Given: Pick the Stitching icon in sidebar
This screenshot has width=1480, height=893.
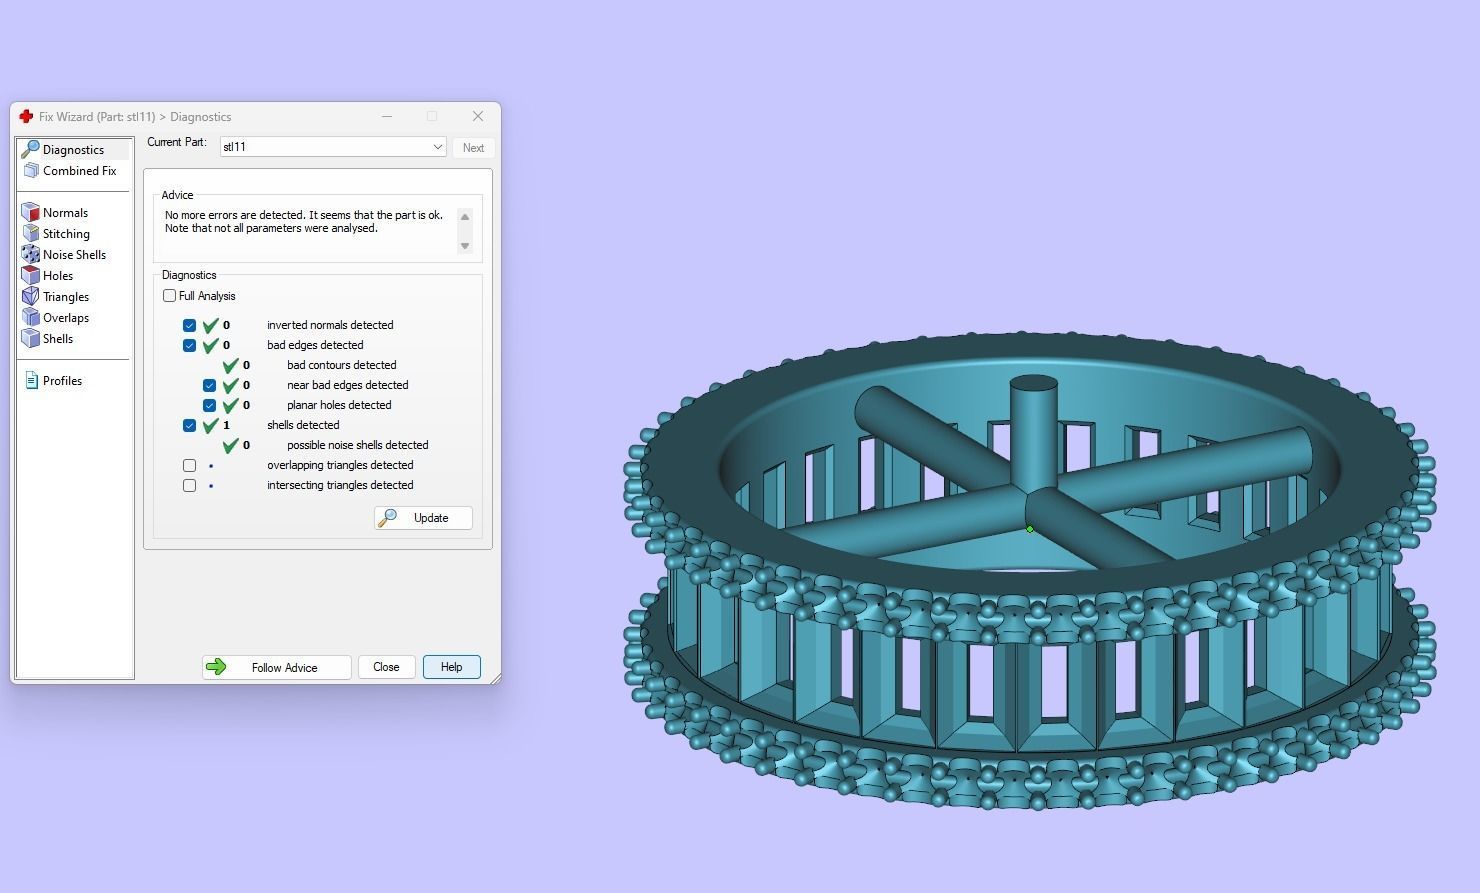Looking at the screenshot, I should coord(31,234).
